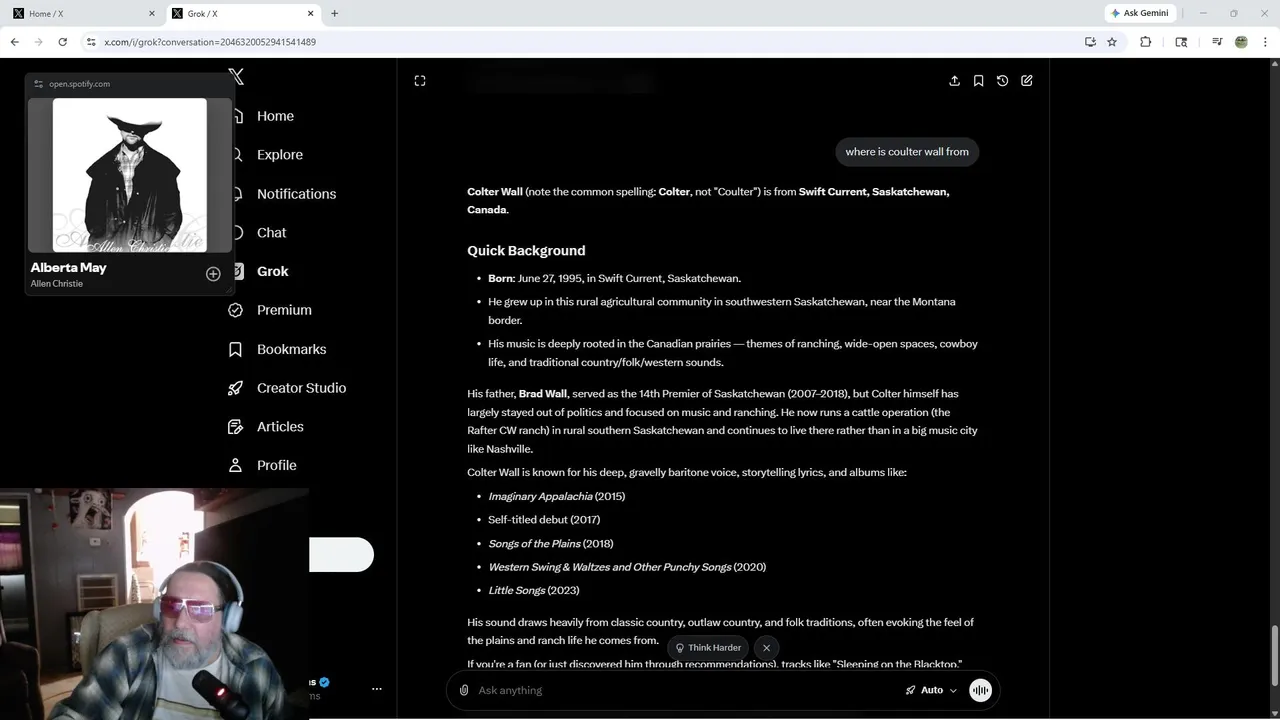Start a new Grok chat
This screenshot has width=1280, height=720.
coord(1027,81)
